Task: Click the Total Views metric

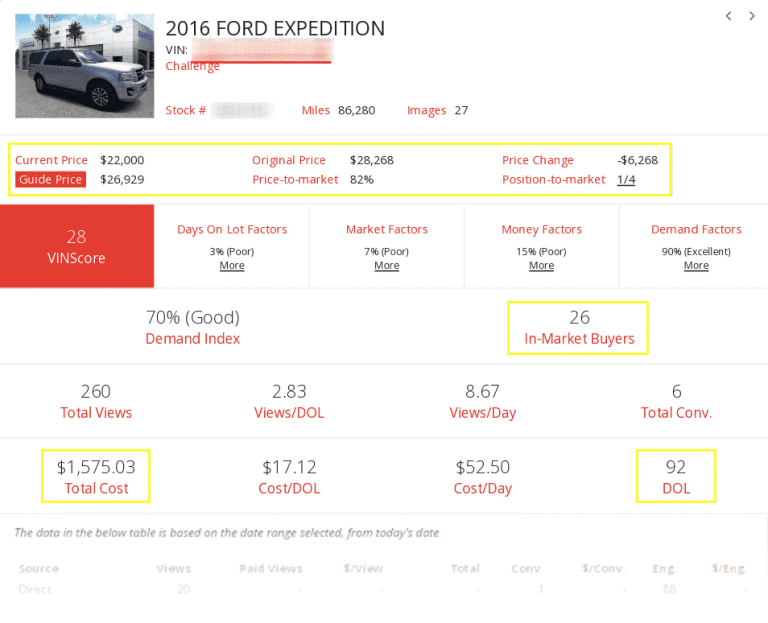Action: click(x=96, y=401)
